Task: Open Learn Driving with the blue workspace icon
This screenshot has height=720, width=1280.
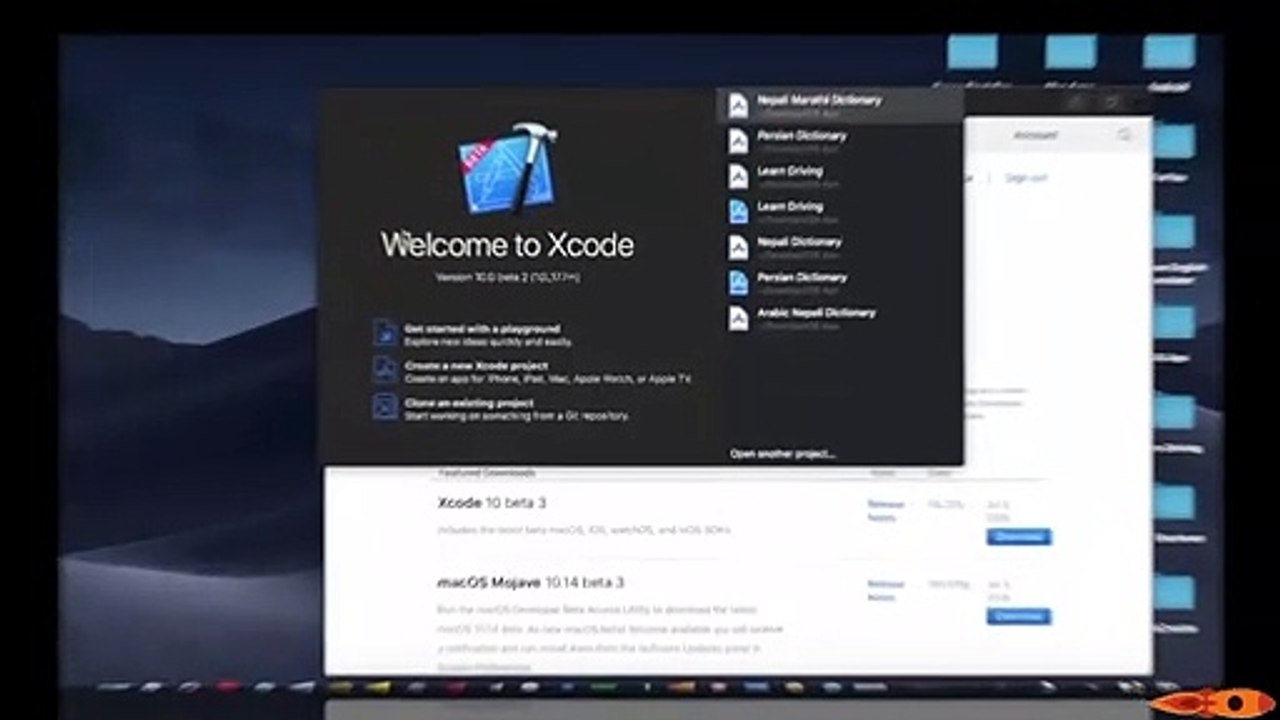Action: tap(839, 212)
